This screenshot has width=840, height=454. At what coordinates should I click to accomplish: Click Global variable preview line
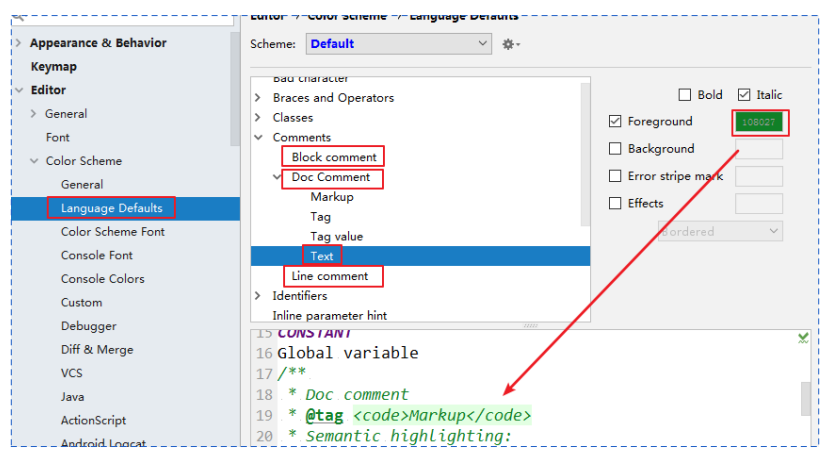[348, 353]
